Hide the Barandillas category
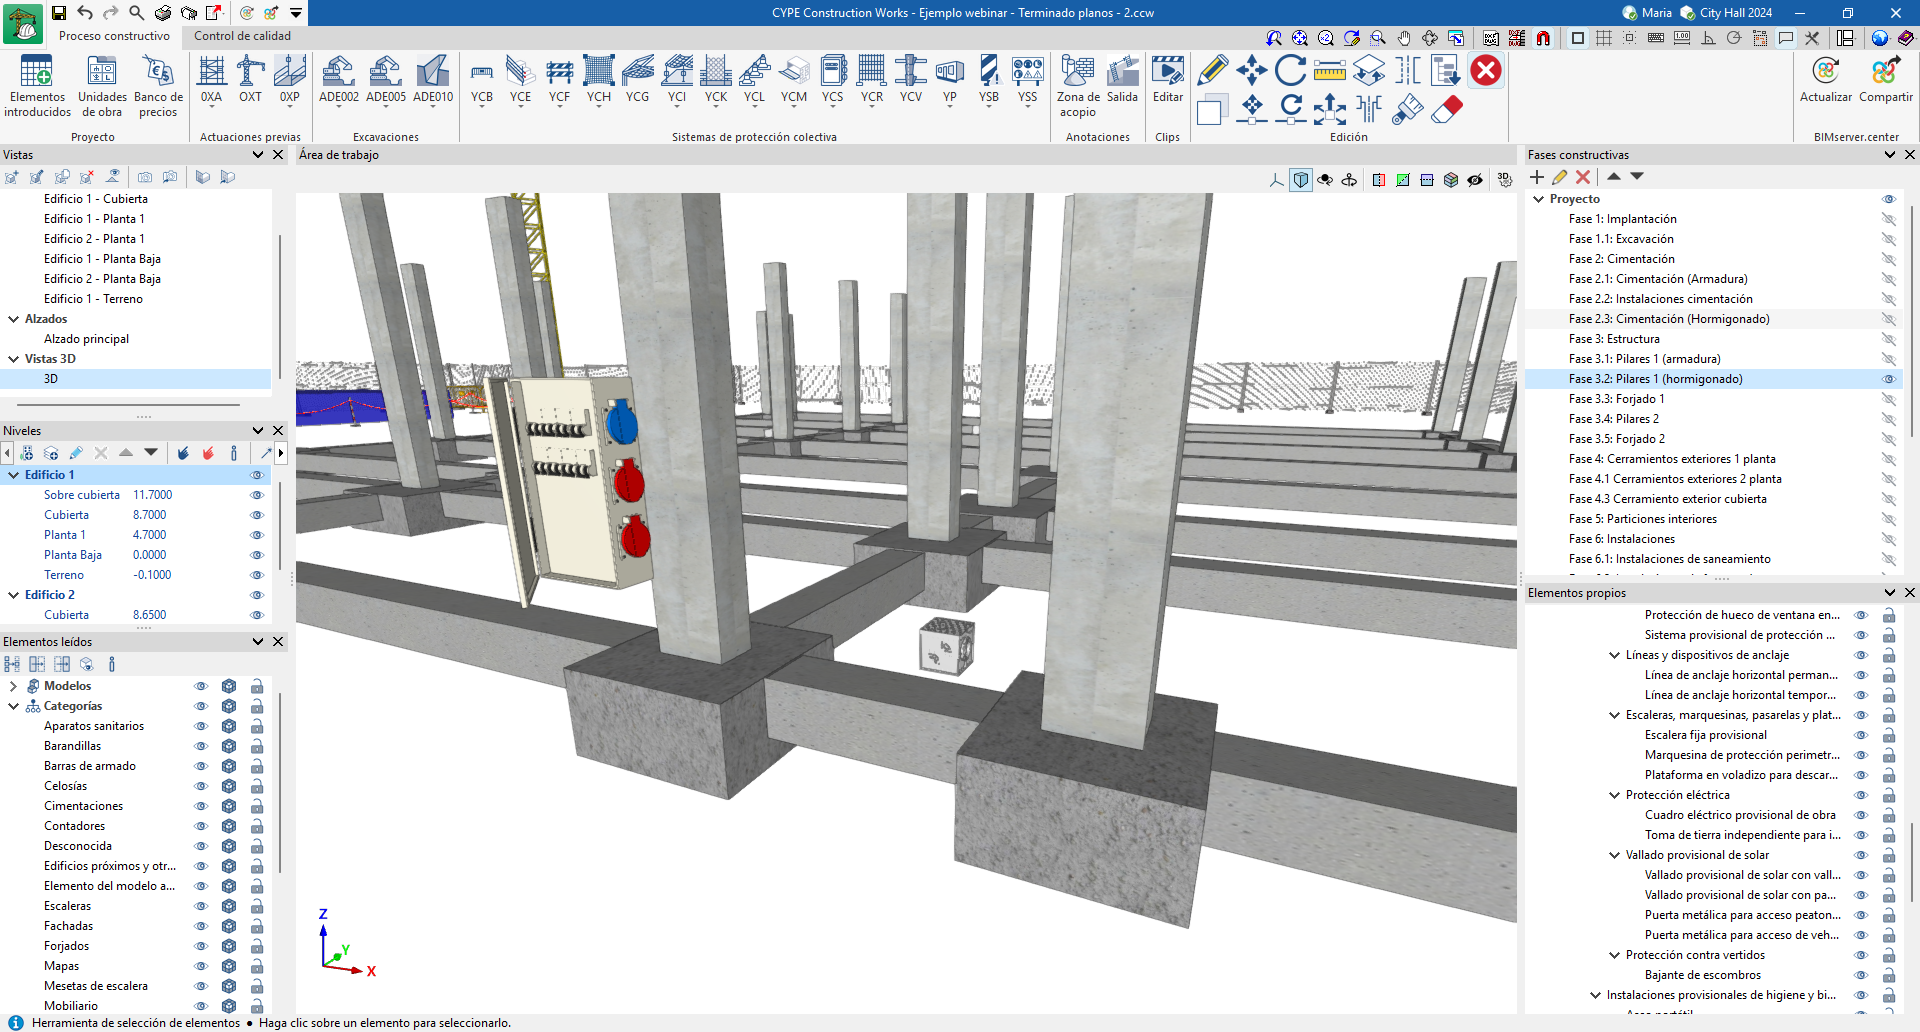 point(201,746)
